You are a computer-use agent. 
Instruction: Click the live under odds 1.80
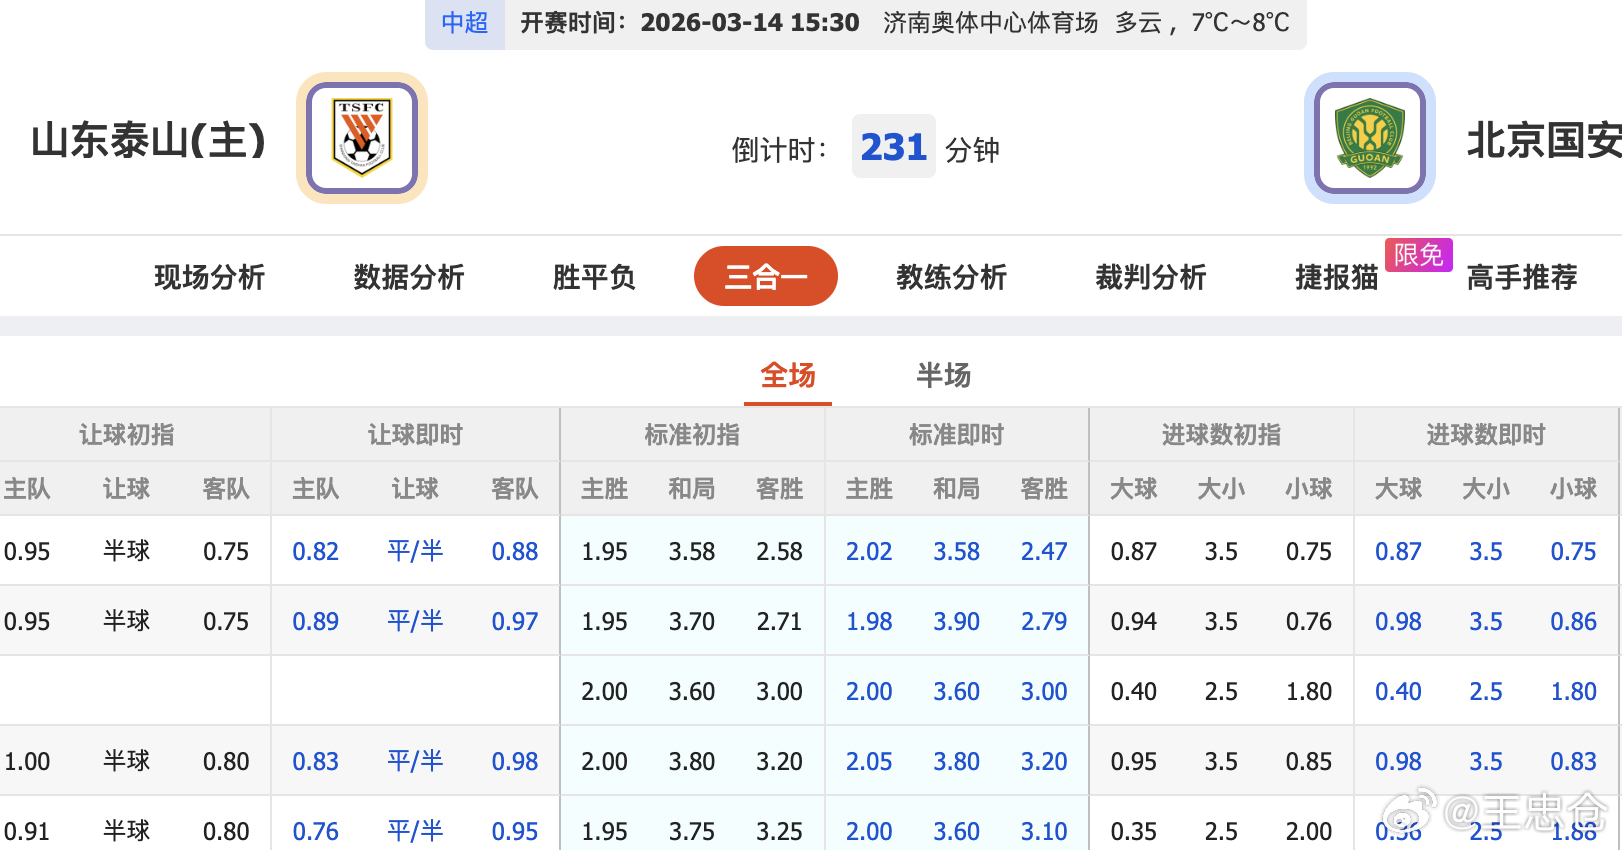(x=1574, y=692)
